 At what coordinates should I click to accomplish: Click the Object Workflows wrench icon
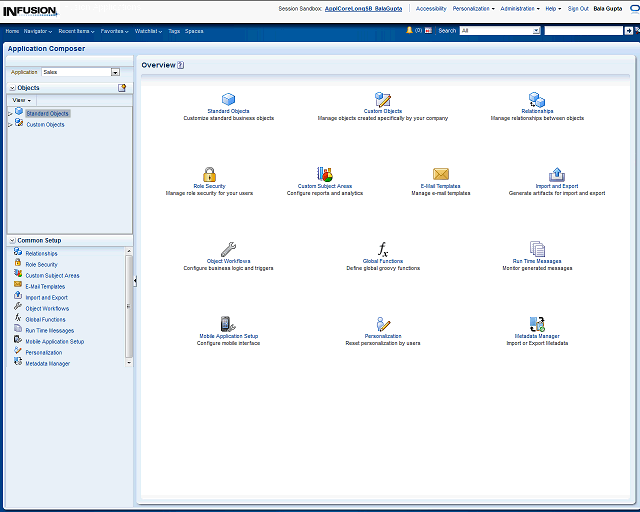coord(228,249)
